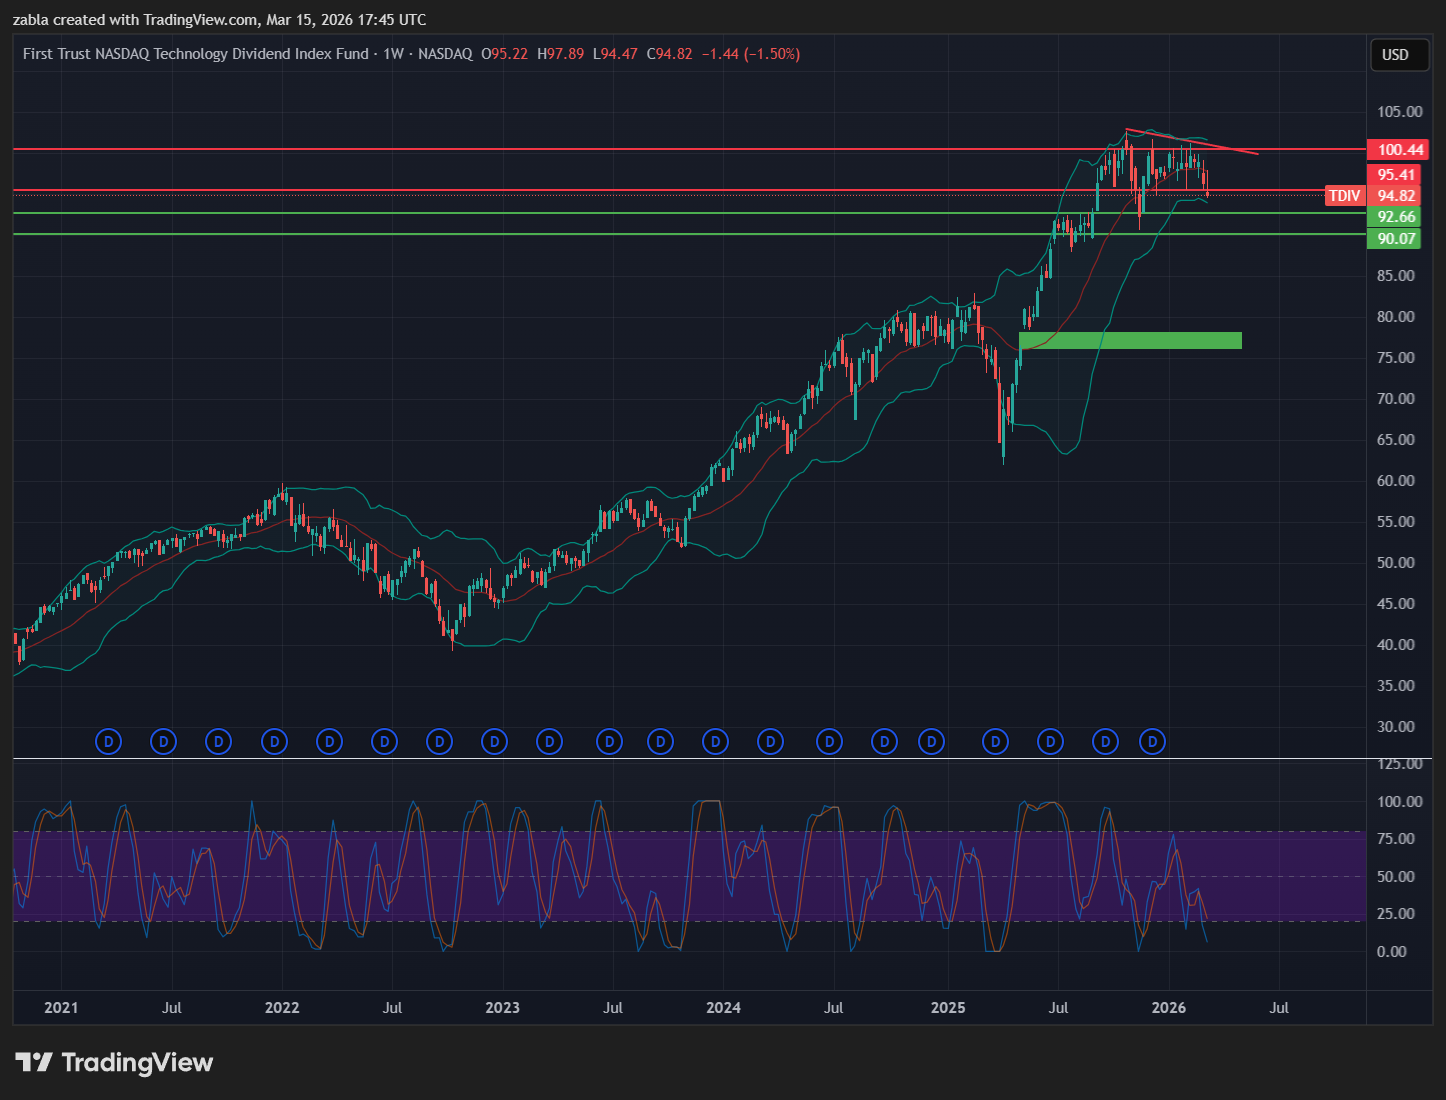Click the TradingView.com attribution text at the top
Screen dimensions: 1446x1100
tap(200, 20)
